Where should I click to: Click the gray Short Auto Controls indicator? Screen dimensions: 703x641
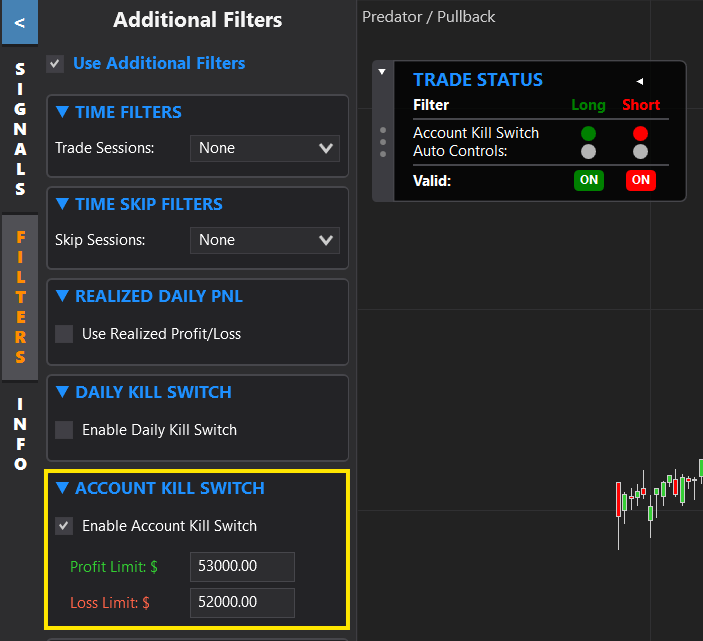640,152
